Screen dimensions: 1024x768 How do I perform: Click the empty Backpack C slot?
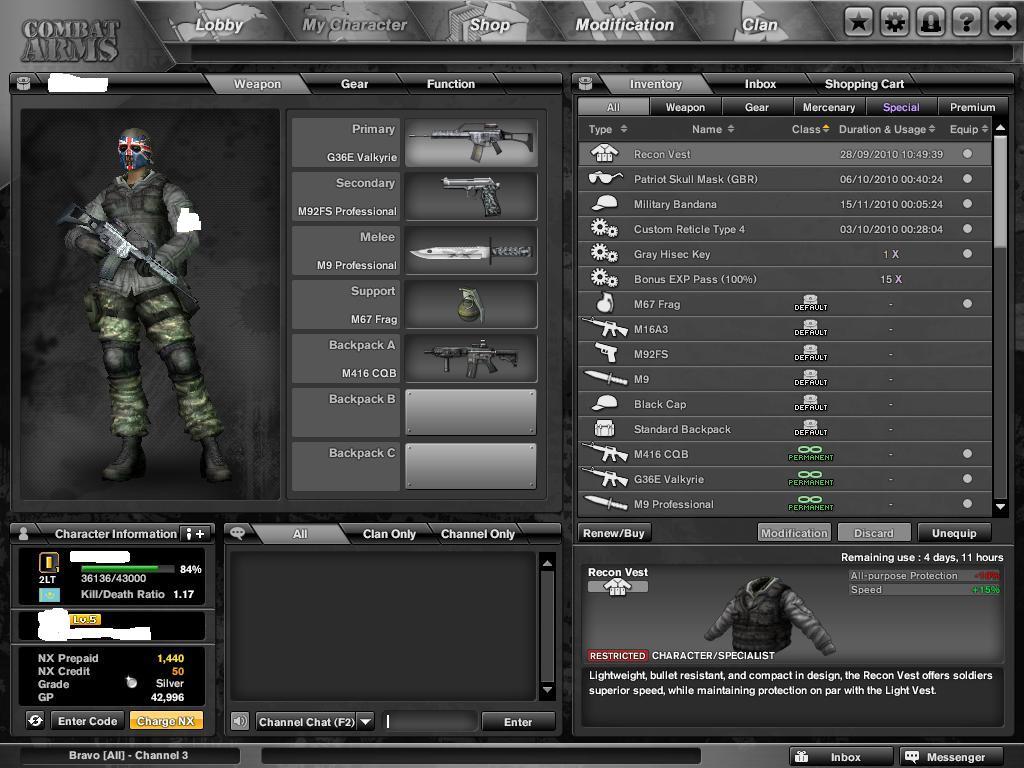click(x=471, y=466)
